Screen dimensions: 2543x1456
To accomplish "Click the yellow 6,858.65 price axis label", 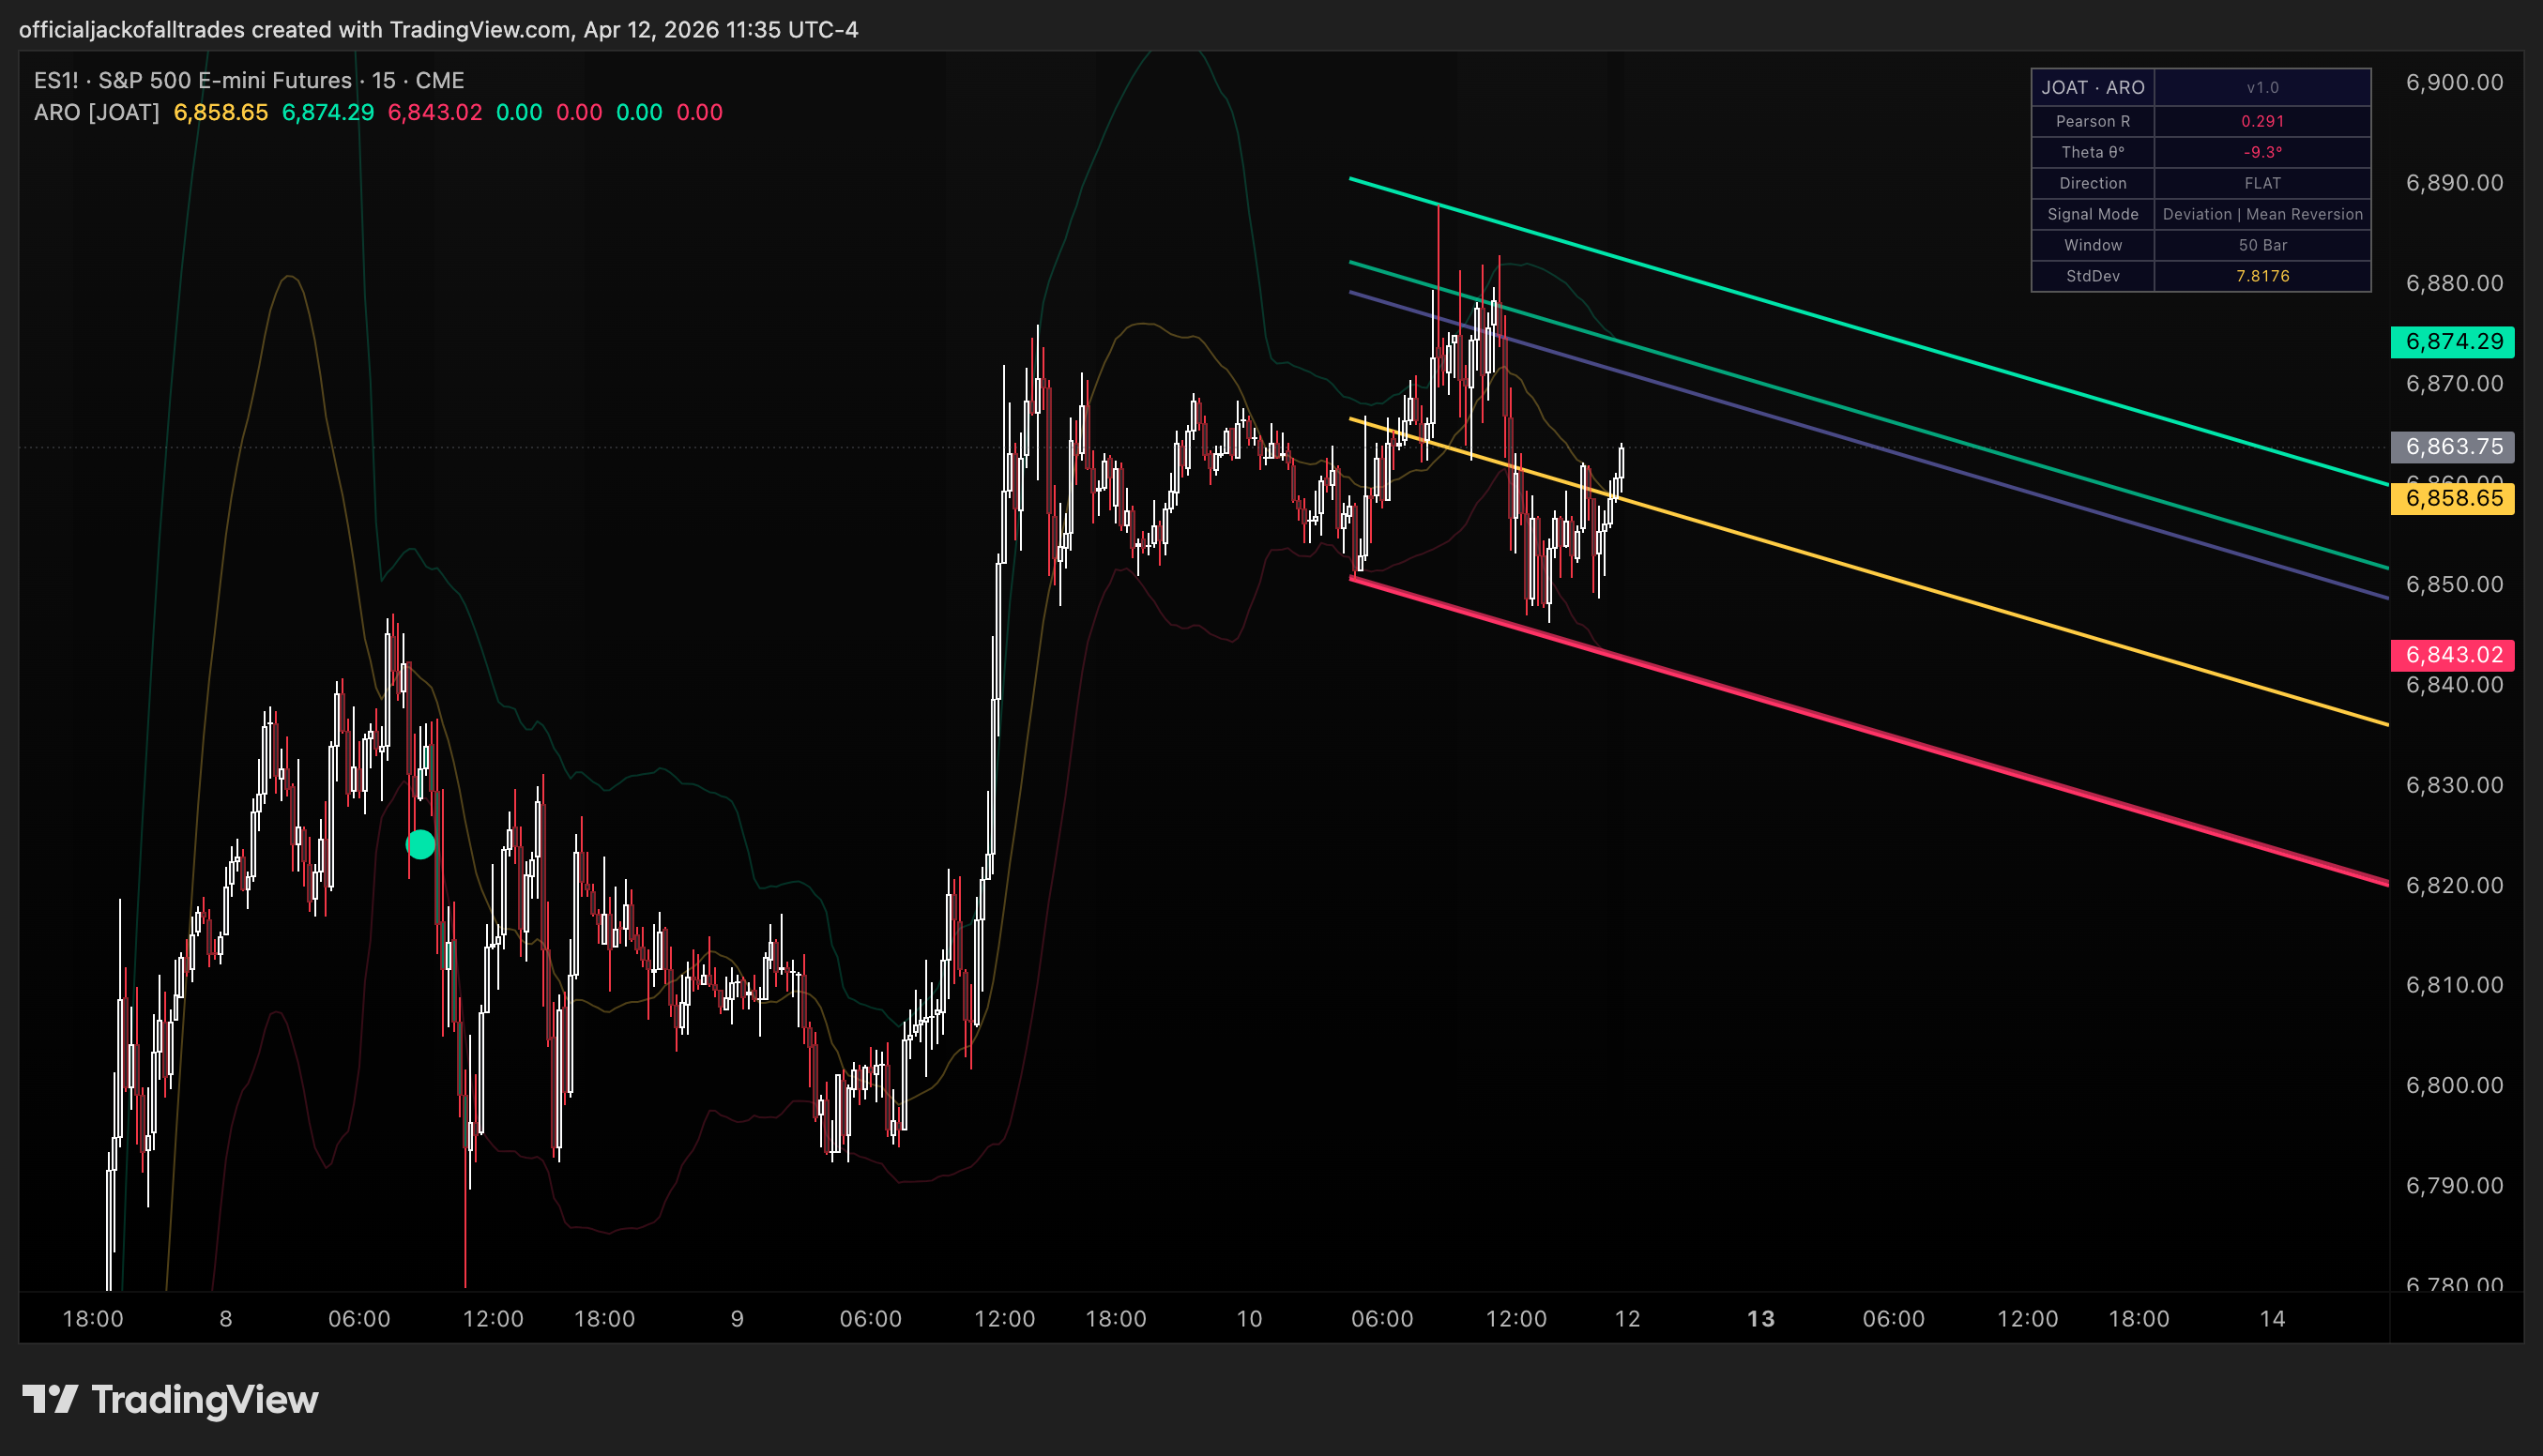I will tap(2453, 499).
